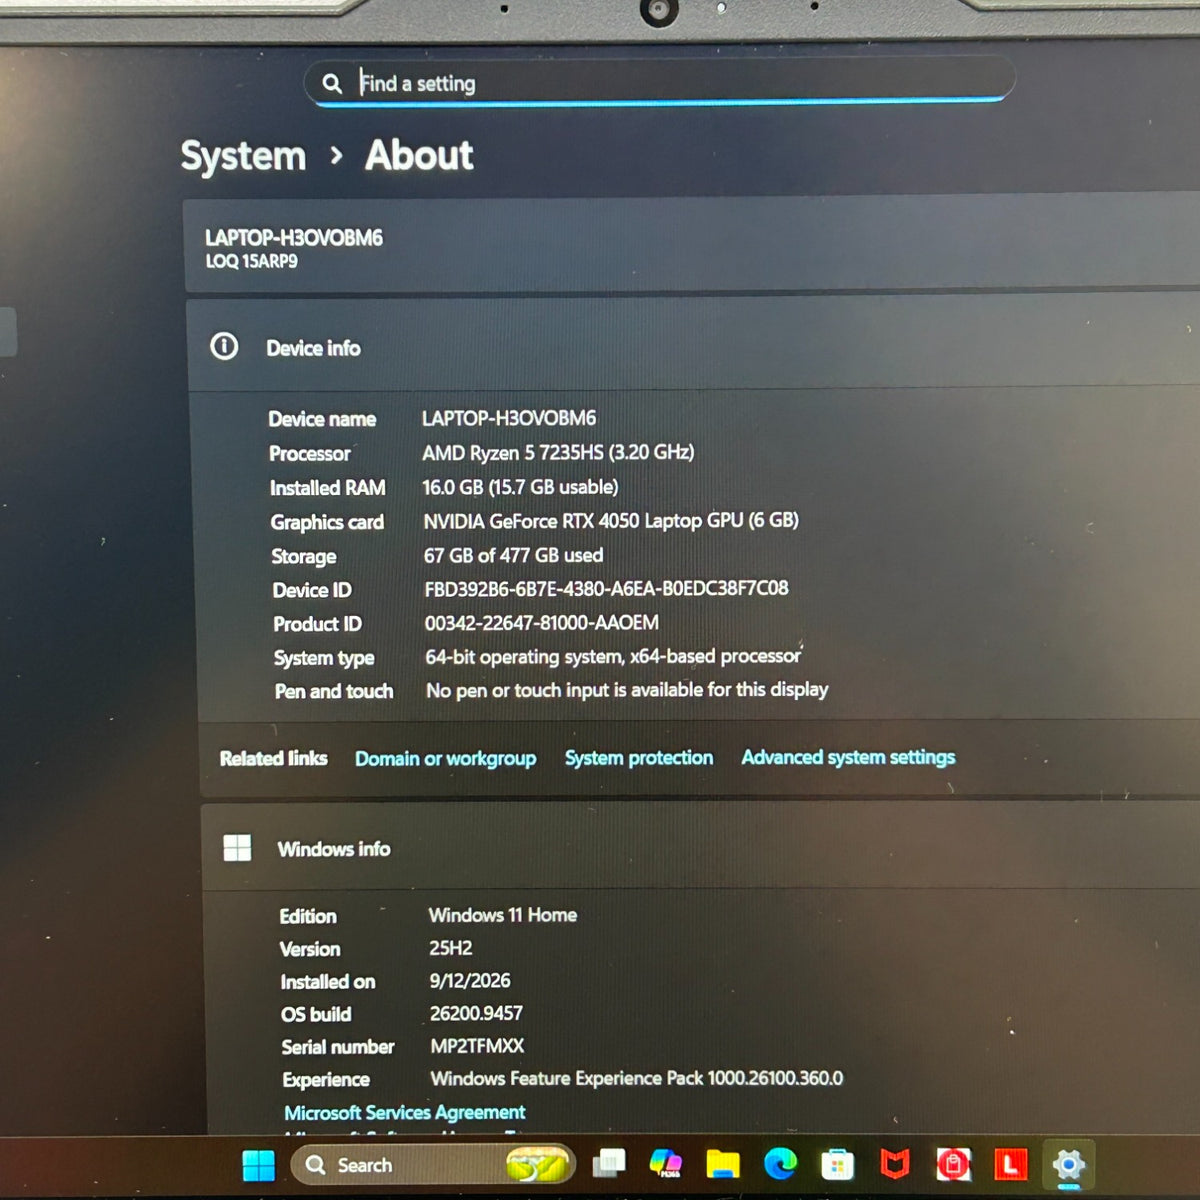Open the red L Lenovo app on taskbar
Viewport: 1200px width, 1200px height.
pos(1011,1164)
